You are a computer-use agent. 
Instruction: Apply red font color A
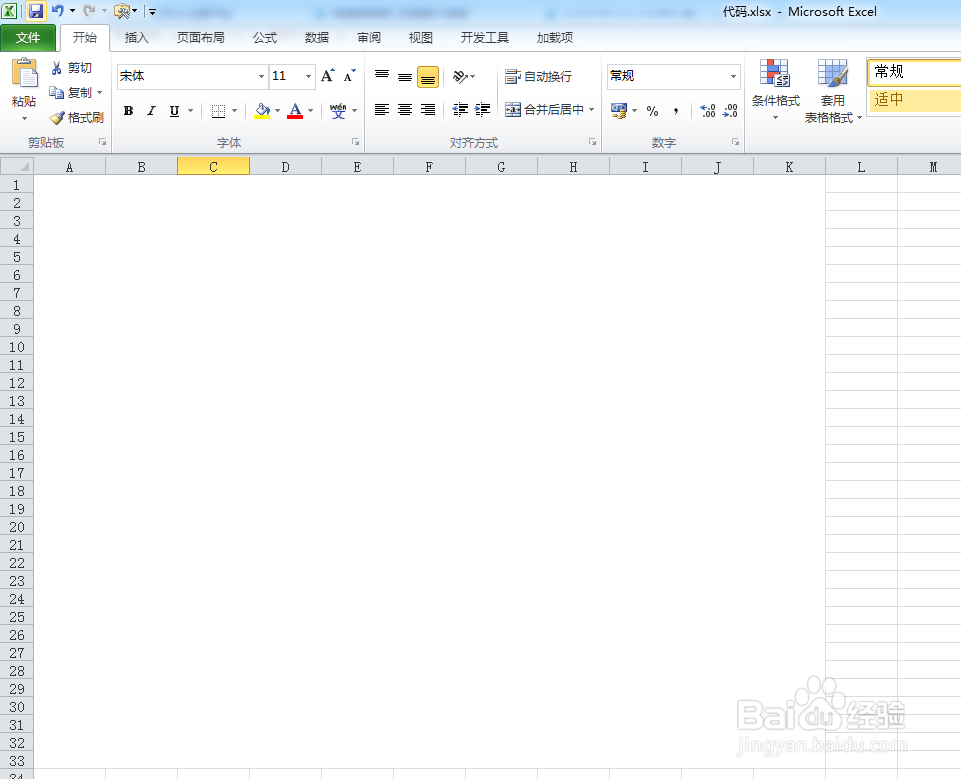(295, 111)
